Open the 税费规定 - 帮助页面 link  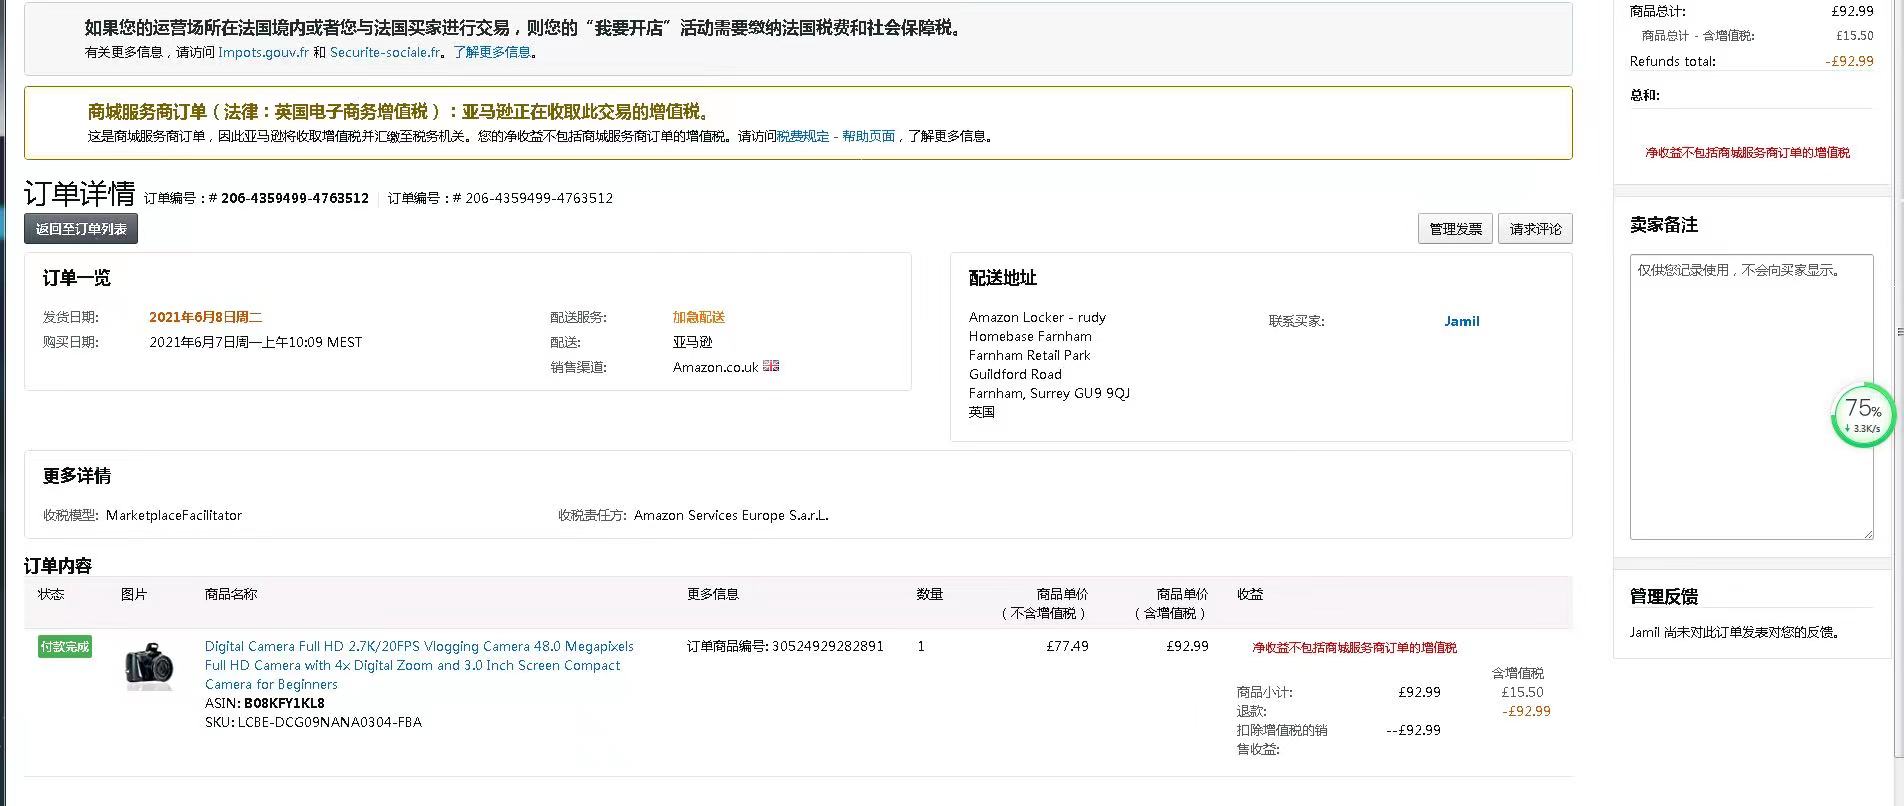[x=835, y=136]
